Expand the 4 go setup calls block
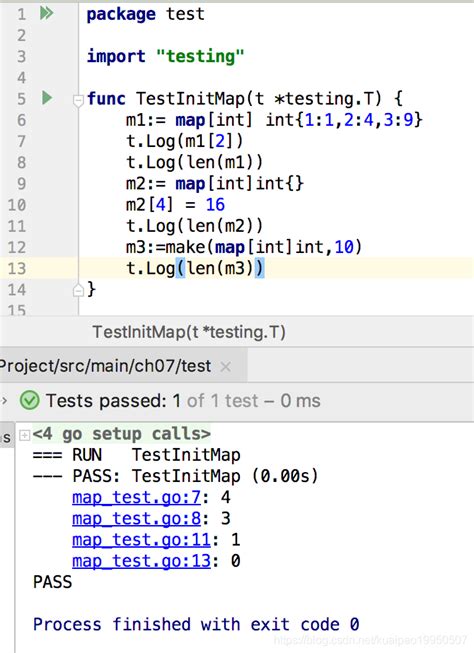 coord(25,435)
